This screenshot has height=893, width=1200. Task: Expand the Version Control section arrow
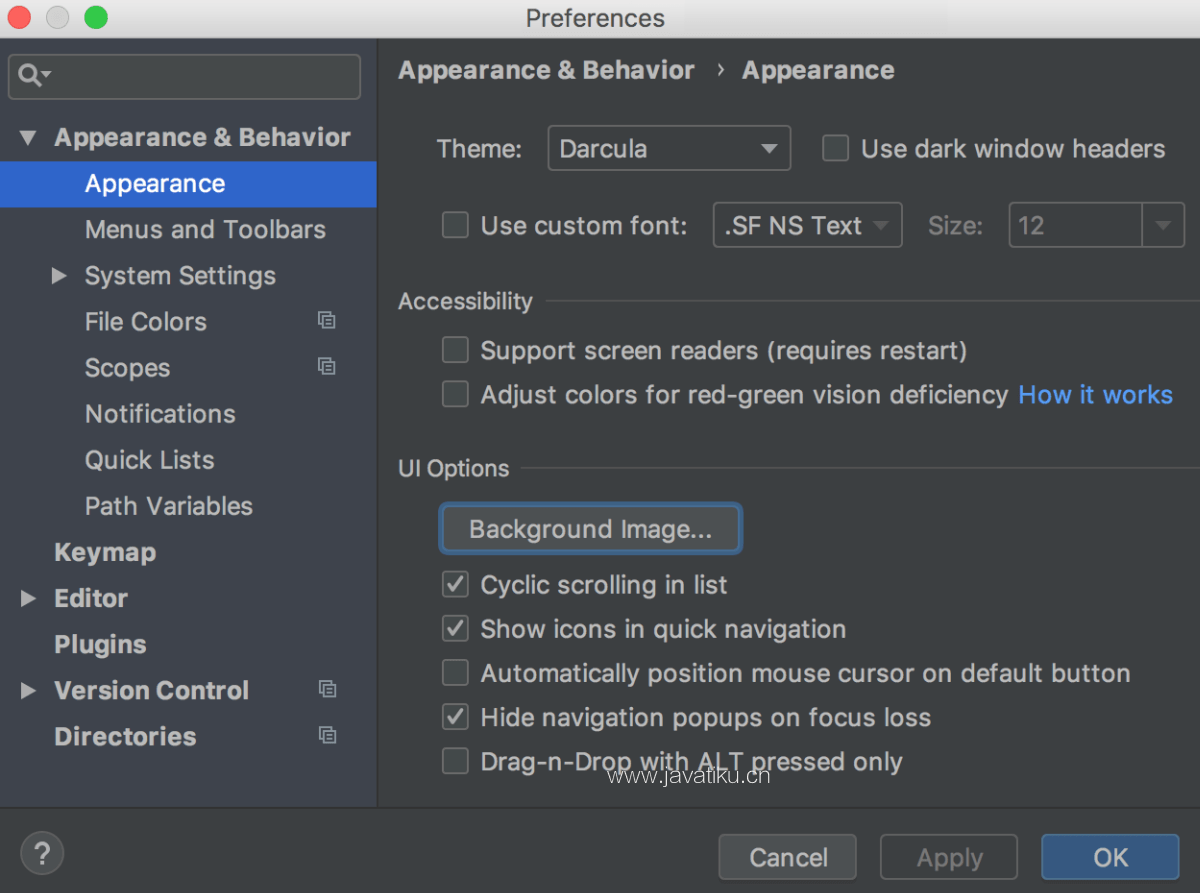(28, 690)
